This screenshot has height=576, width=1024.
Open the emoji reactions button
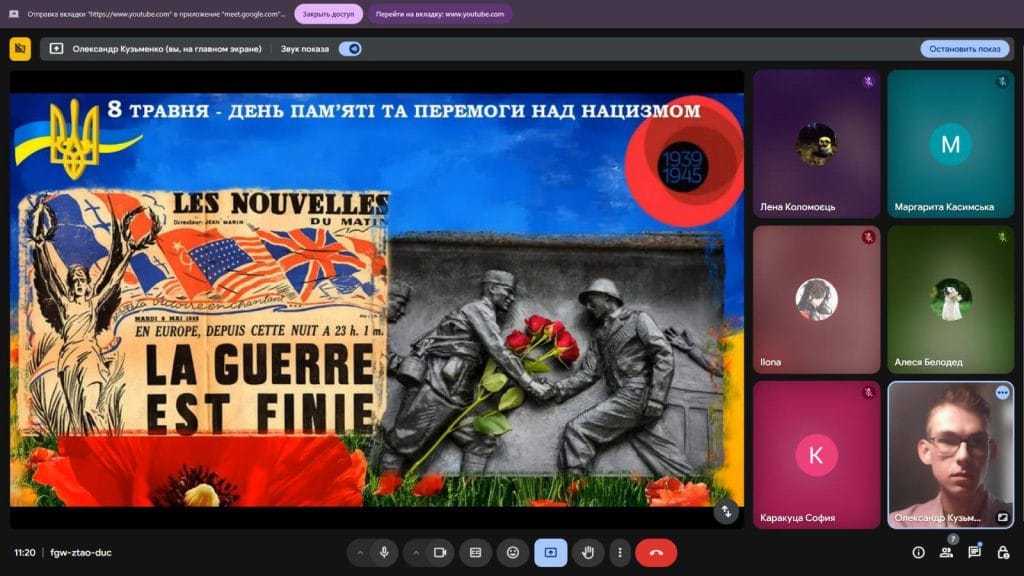point(513,552)
